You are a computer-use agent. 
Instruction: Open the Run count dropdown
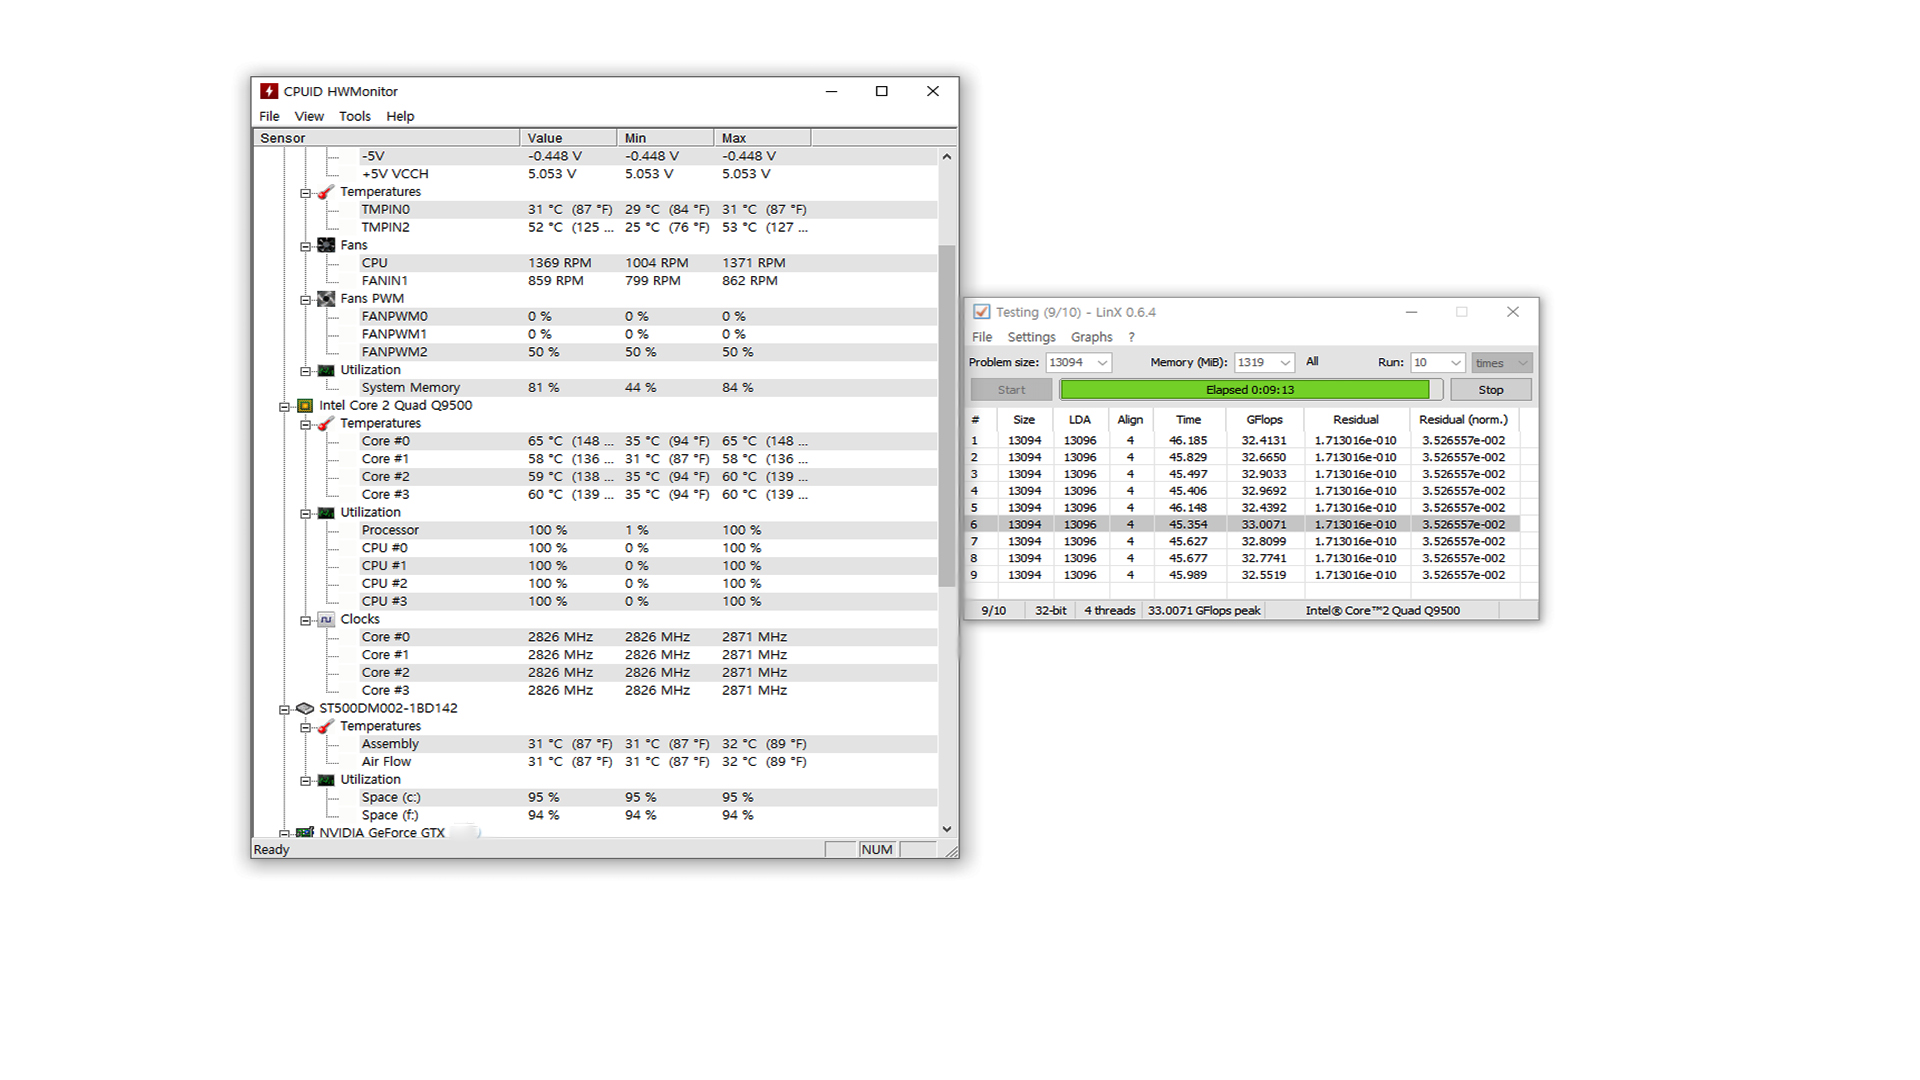tap(1455, 363)
